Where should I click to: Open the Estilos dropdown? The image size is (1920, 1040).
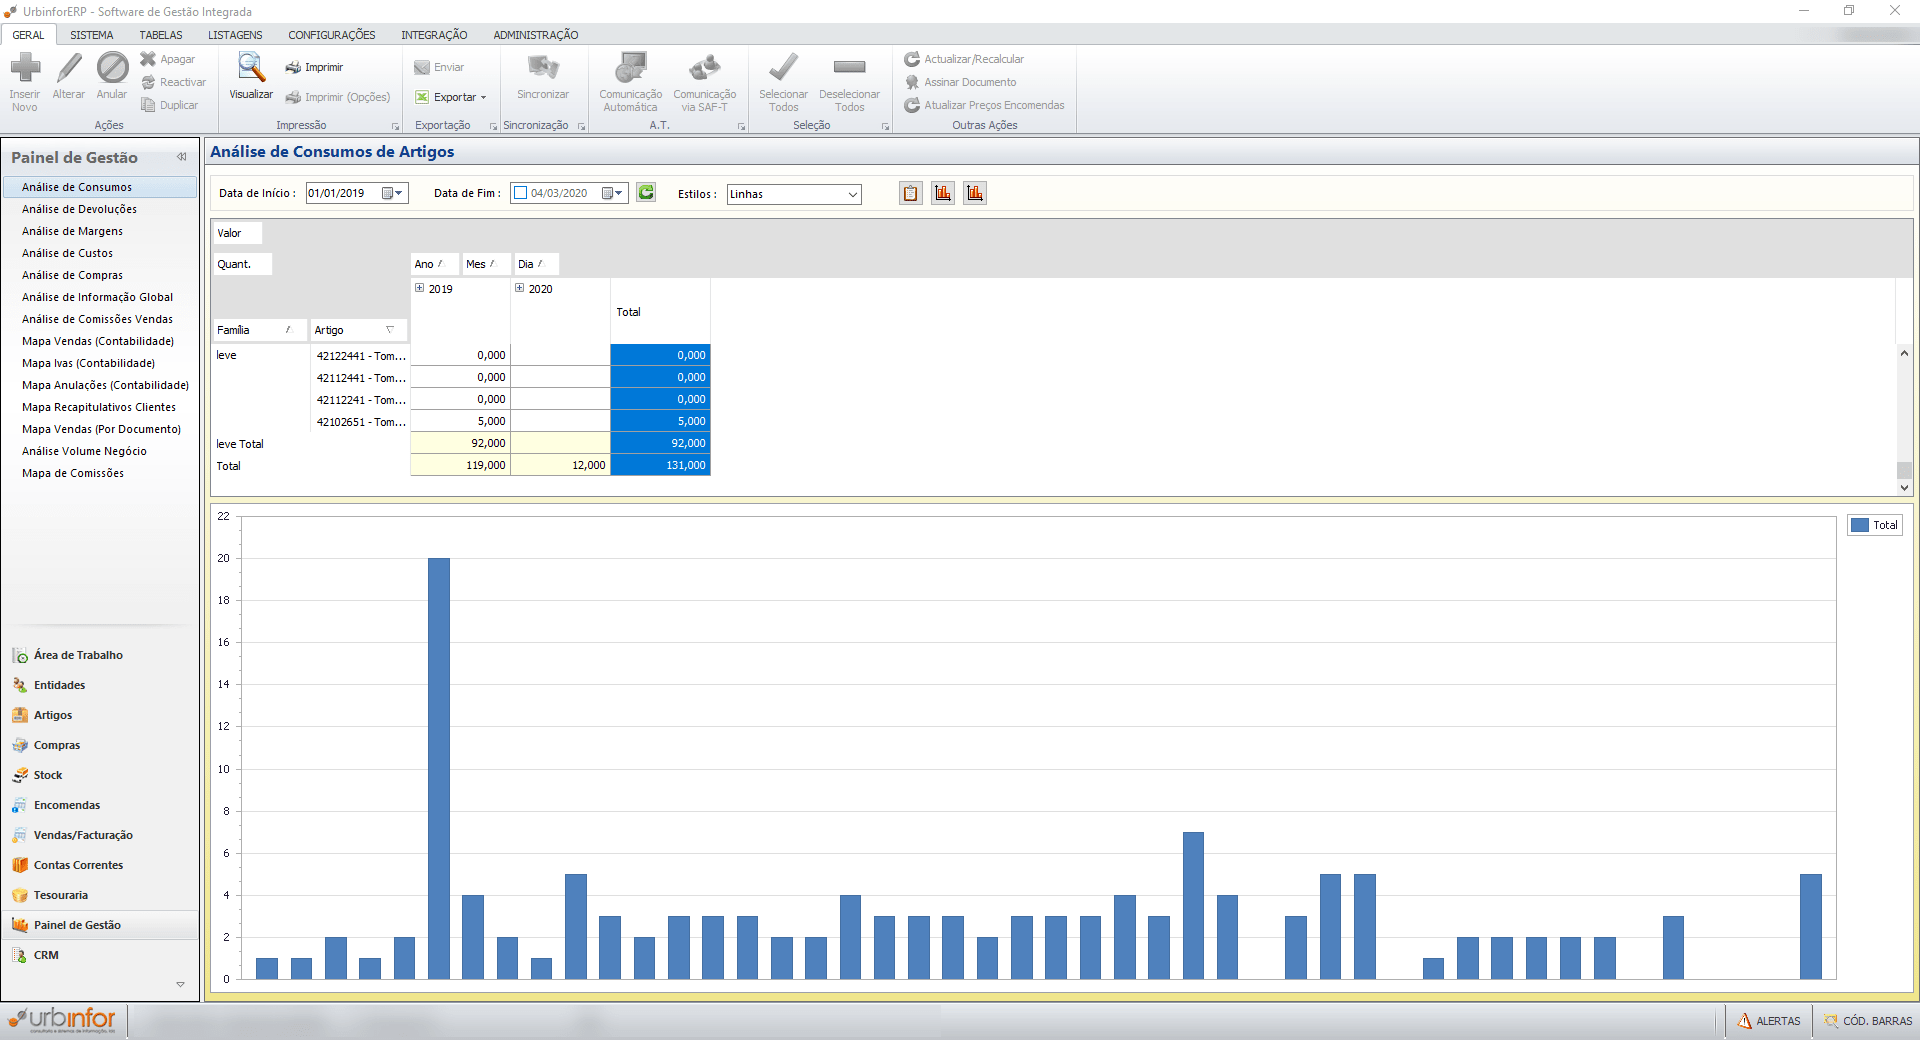coord(853,194)
